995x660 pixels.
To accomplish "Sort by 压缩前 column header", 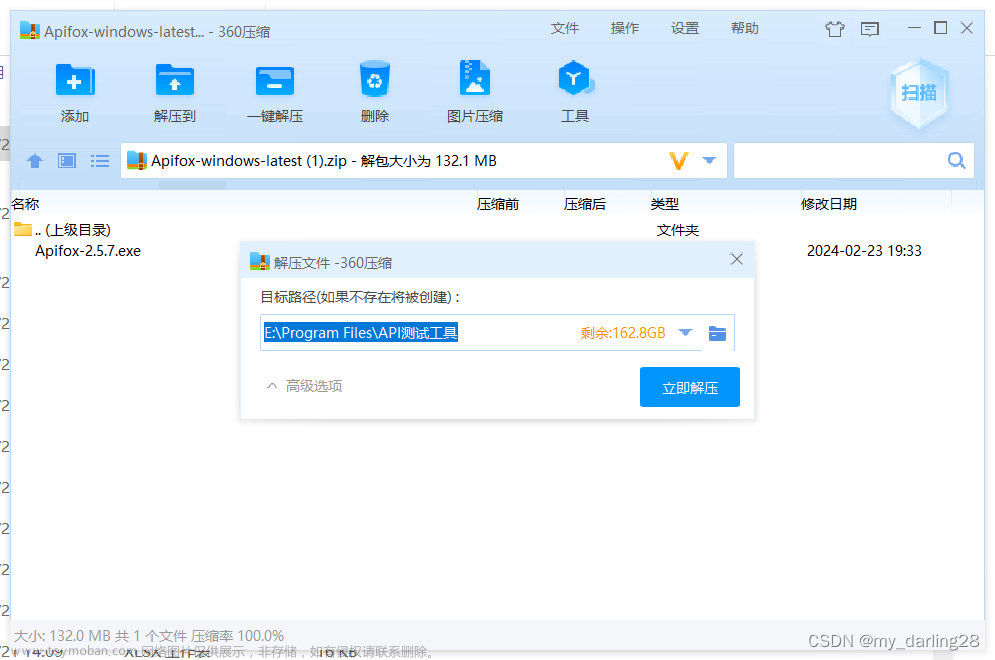I will [x=498, y=204].
